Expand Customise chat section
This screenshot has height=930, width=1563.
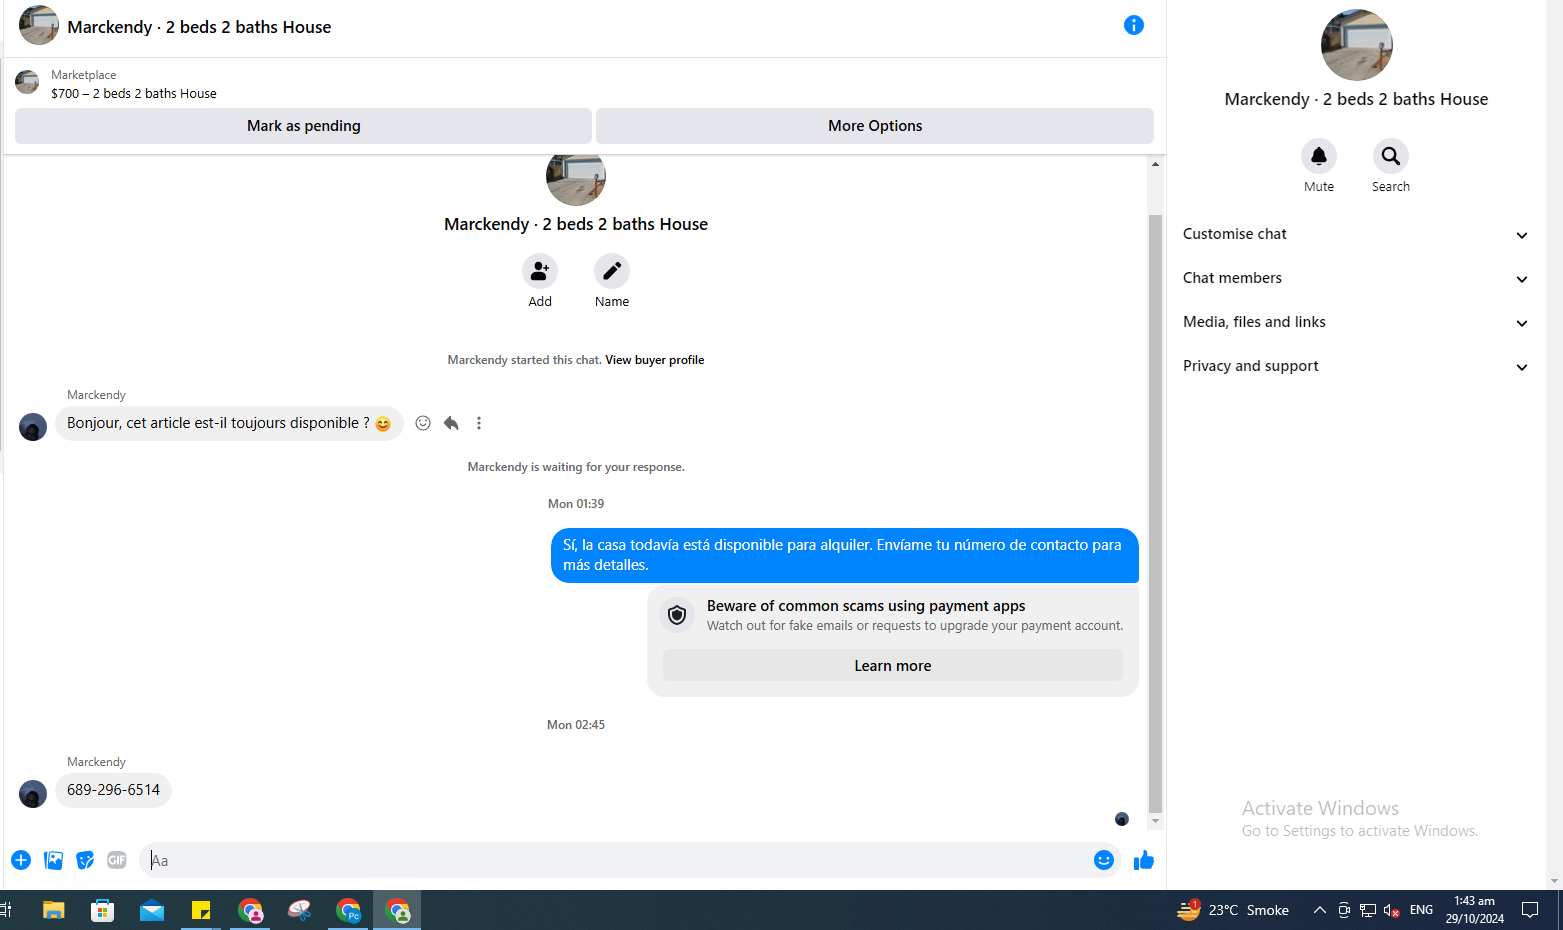[x=1355, y=234]
